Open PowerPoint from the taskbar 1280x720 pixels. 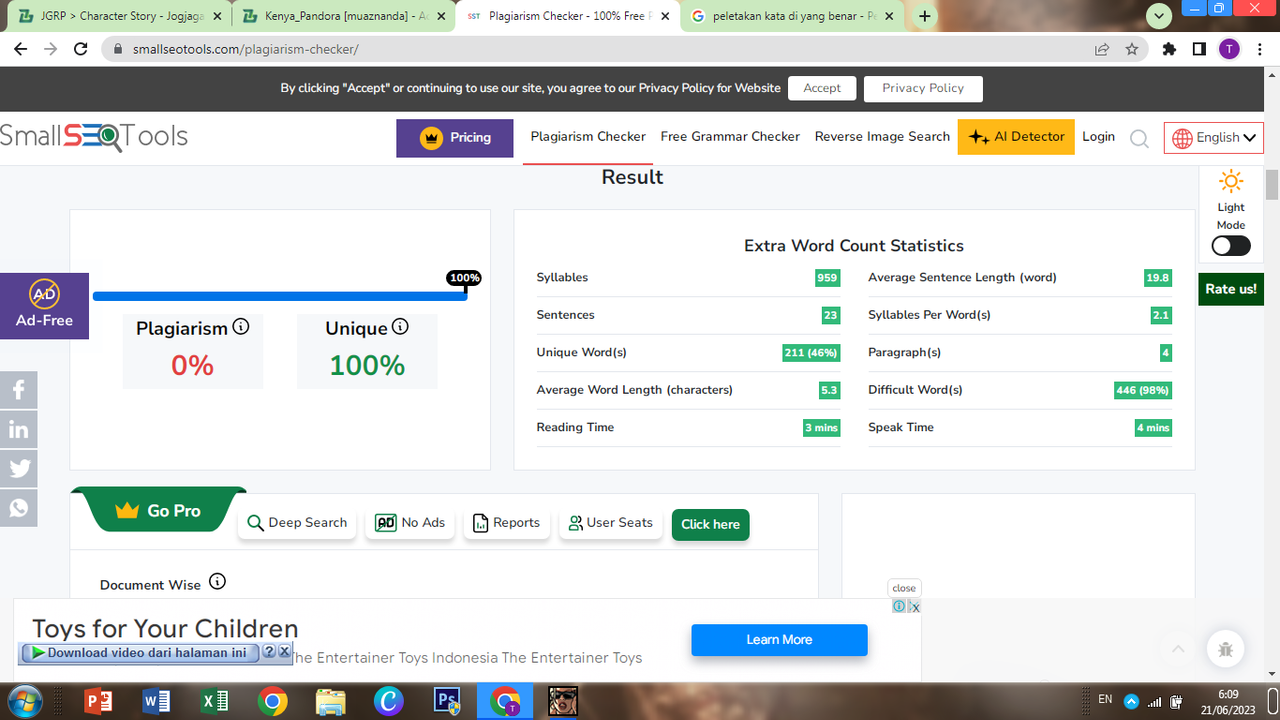[99, 701]
